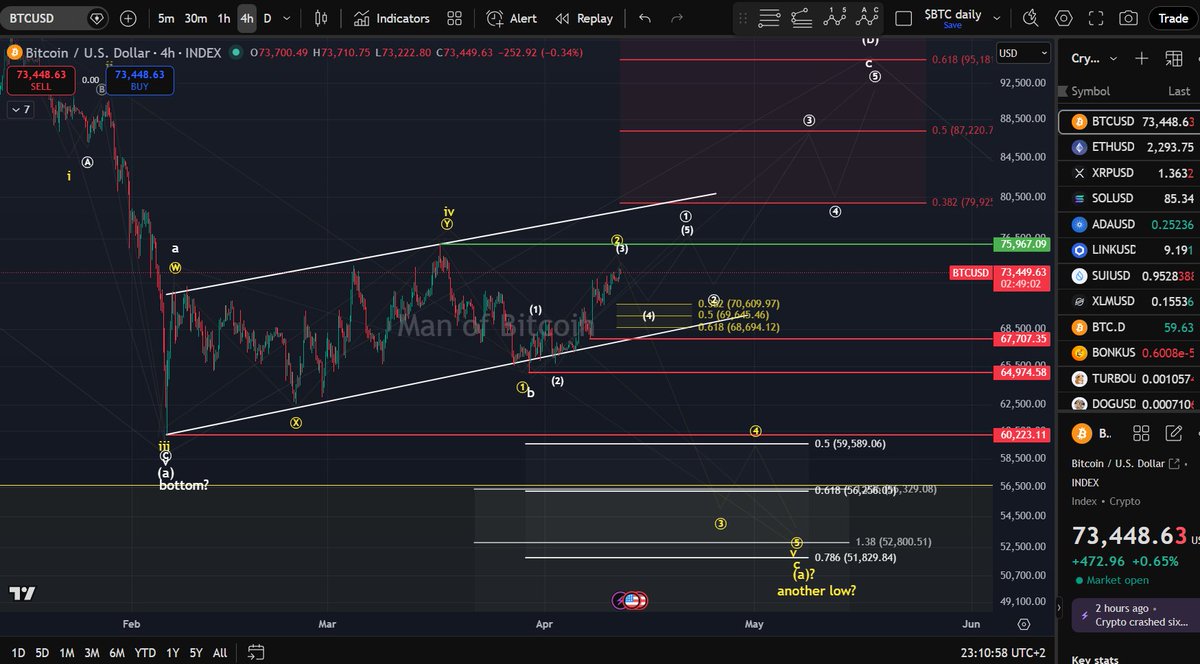Viewport: 1200px width, 664px height.
Task: Create a new Alert
Action: (x=512, y=18)
